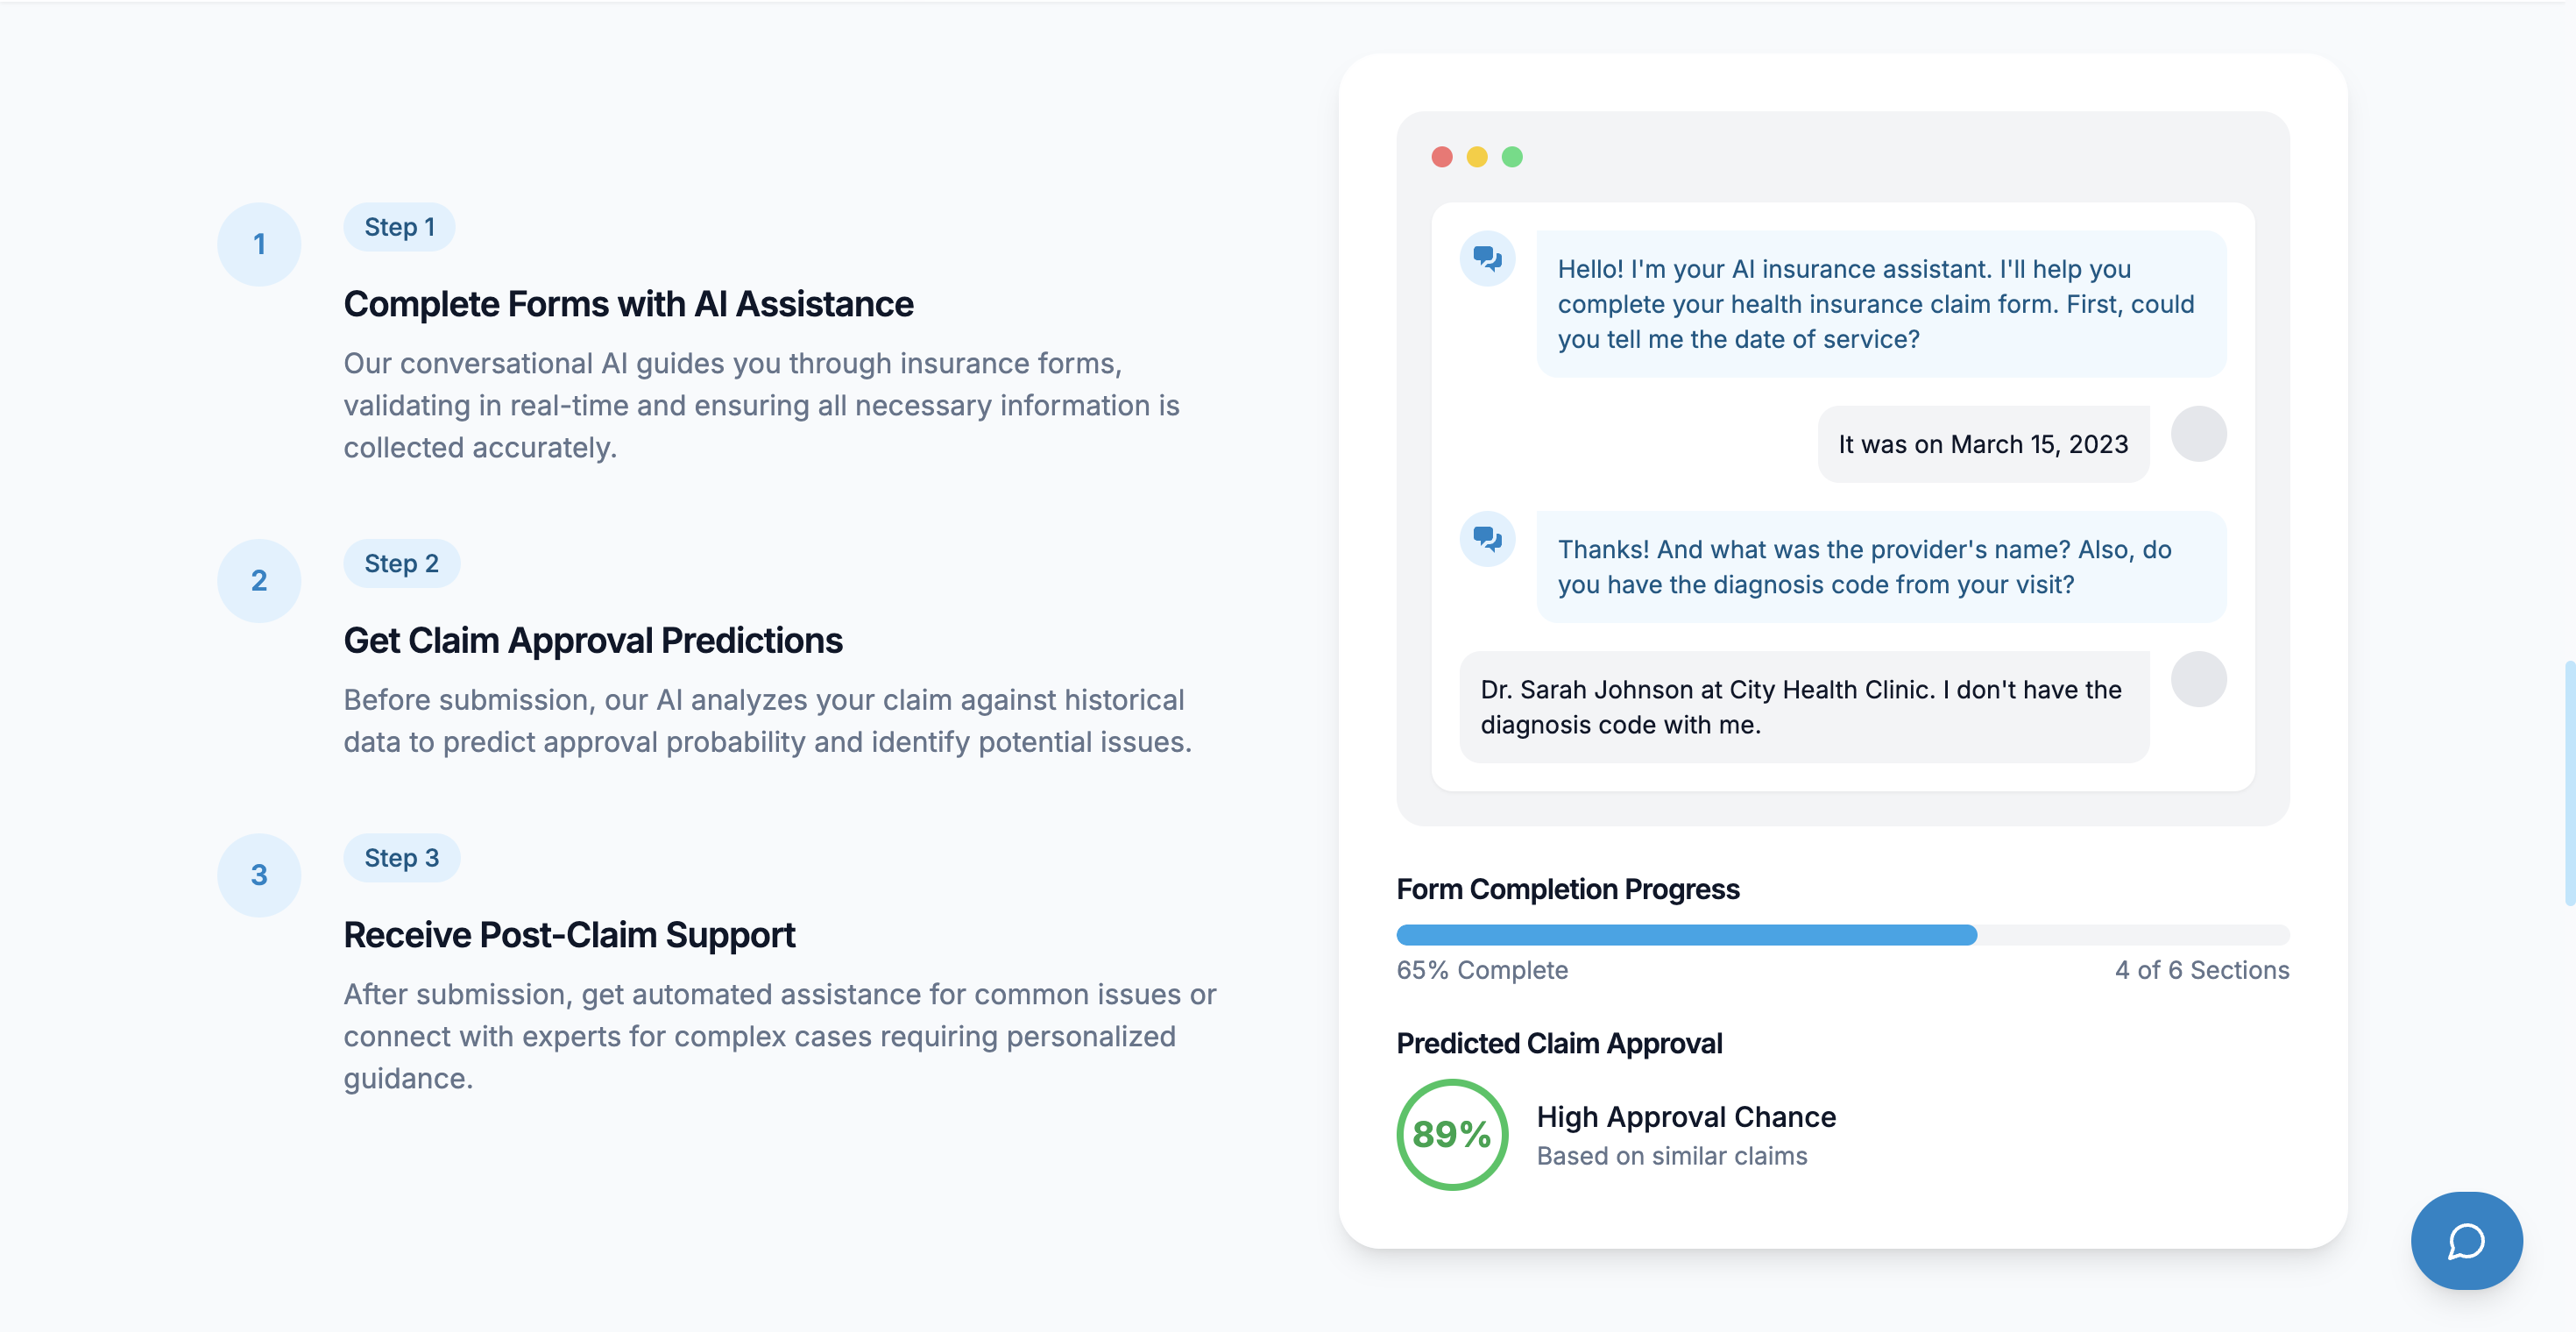
Task: Click the 89% approval circle indicator
Action: [x=1451, y=1134]
